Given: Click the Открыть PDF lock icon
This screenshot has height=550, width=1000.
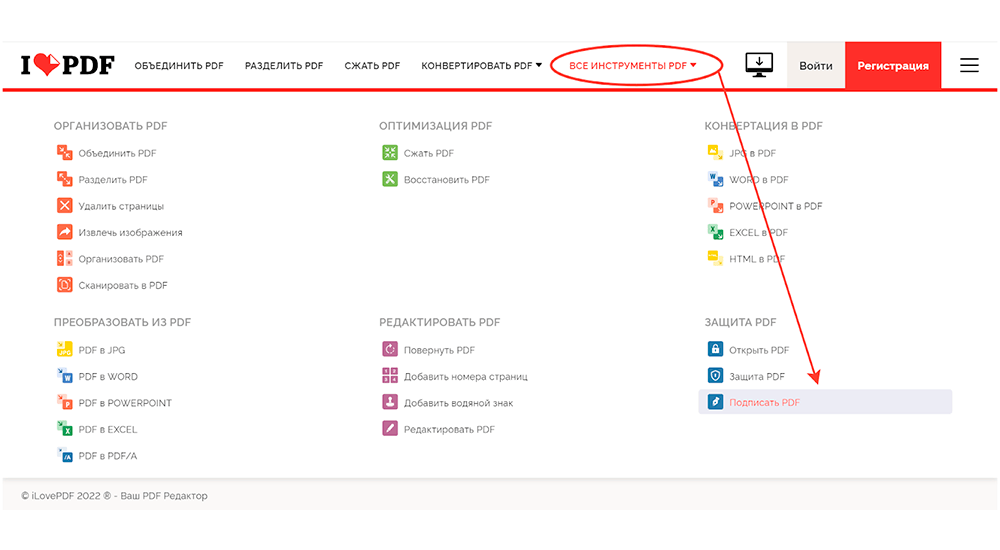Looking at the screenshot, I should tap(715, 350).
